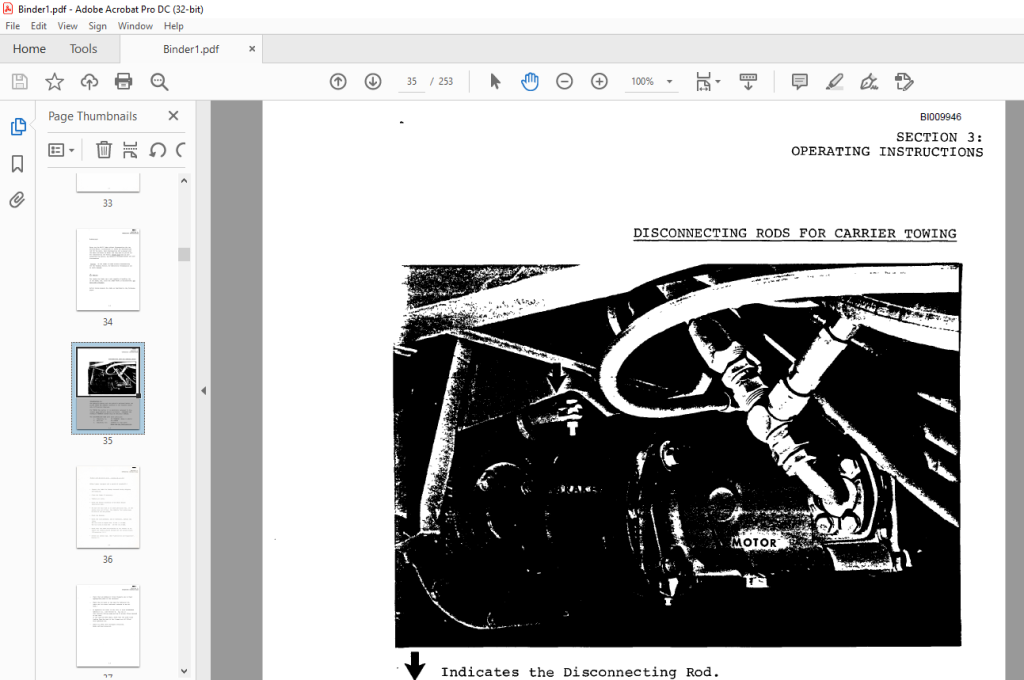Click the page number input field
The height and width of the screenshot is (680, 1024).
tap(412, 82)
